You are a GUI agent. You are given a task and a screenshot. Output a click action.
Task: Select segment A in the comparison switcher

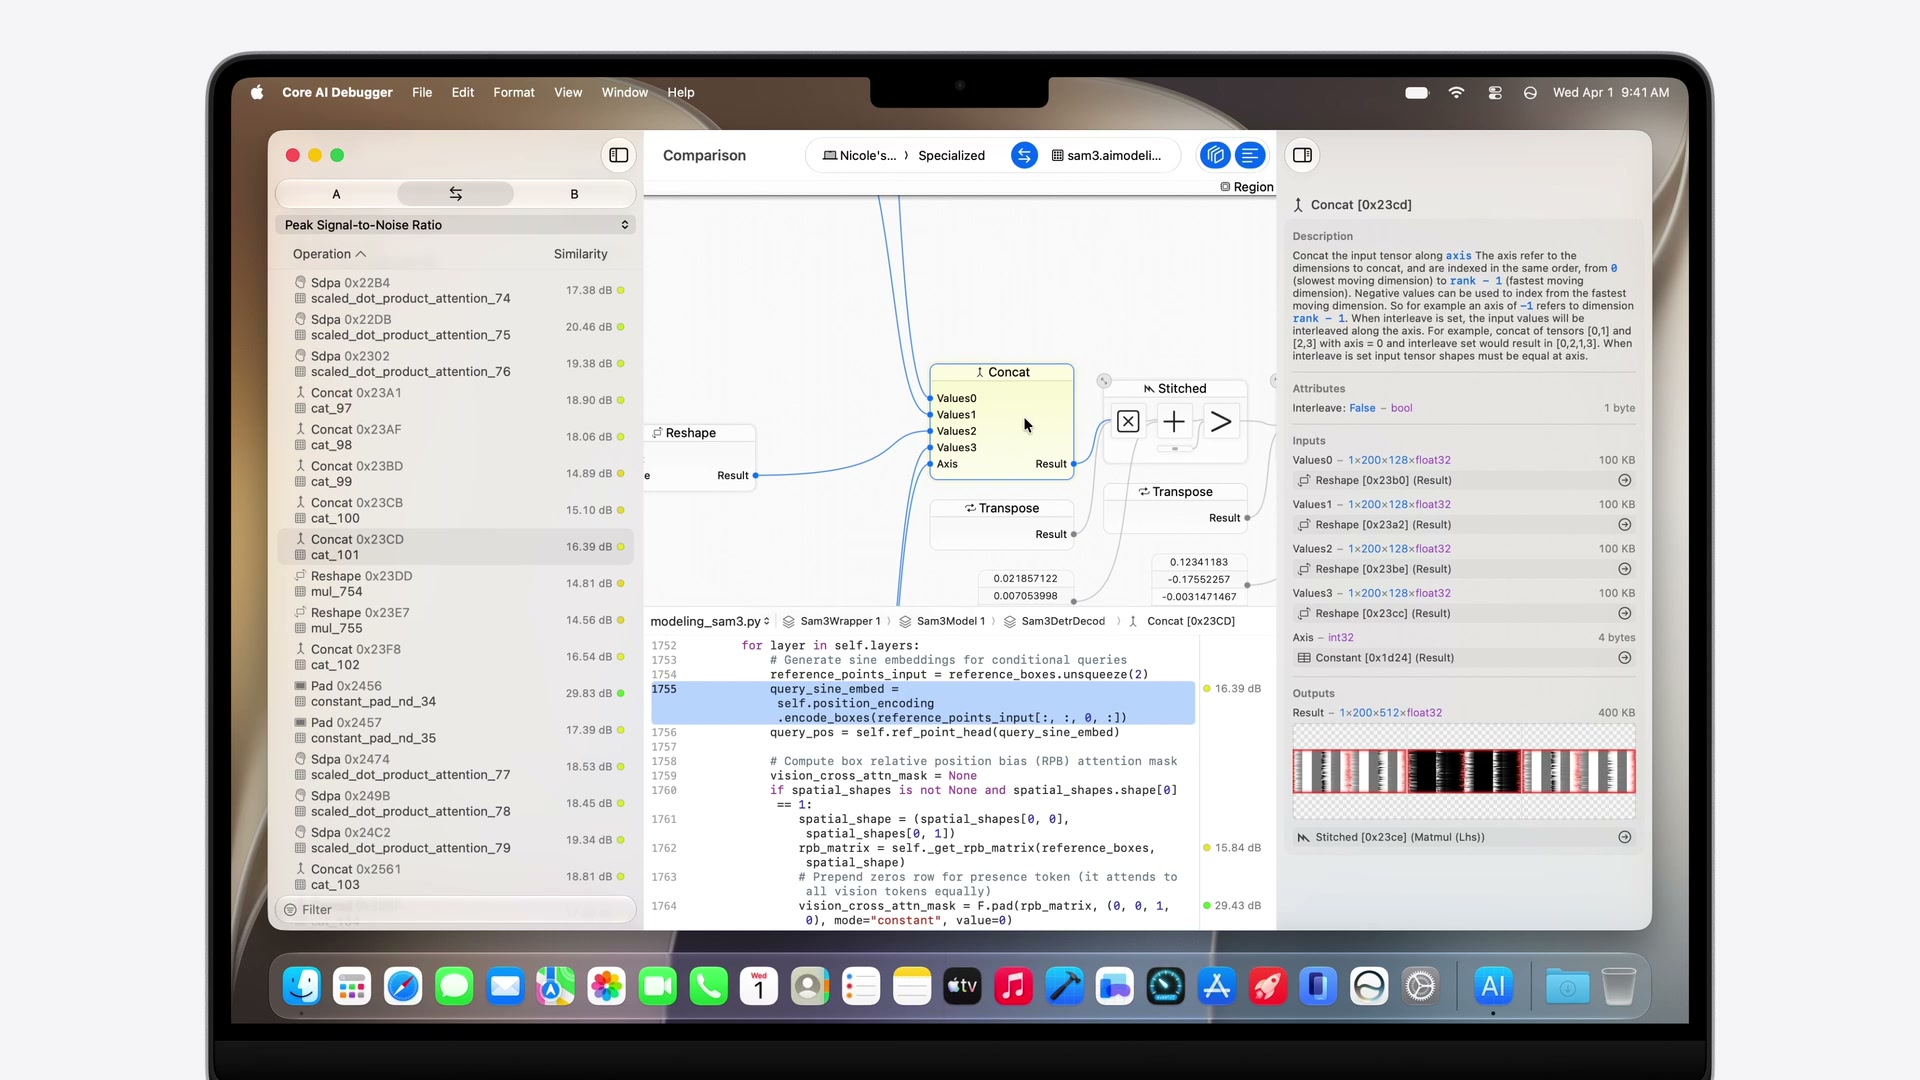pyautogui.click(x=336, y=194)
